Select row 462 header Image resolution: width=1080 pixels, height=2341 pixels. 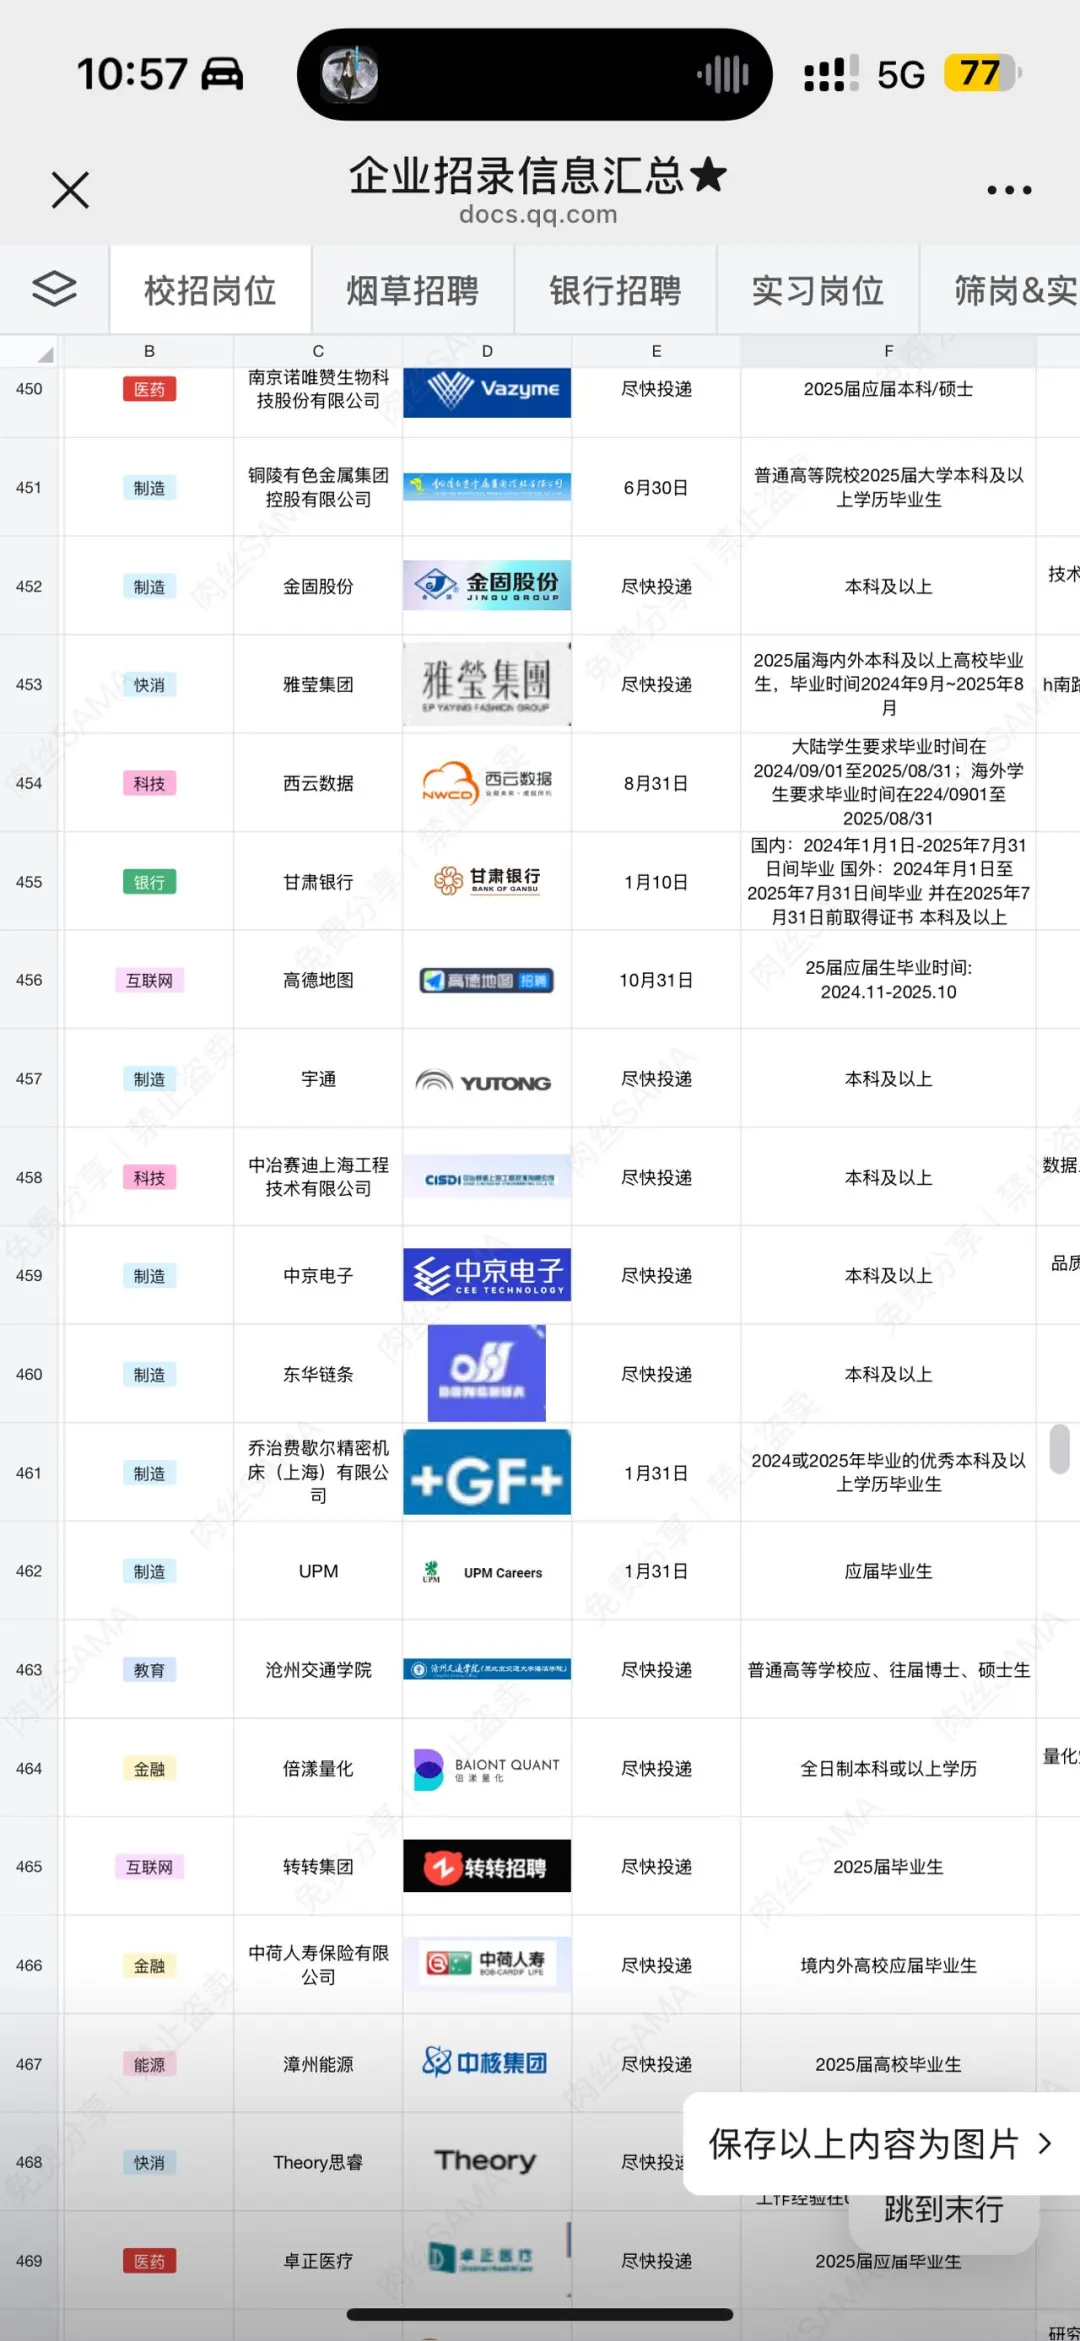(x=29, y=1571)
